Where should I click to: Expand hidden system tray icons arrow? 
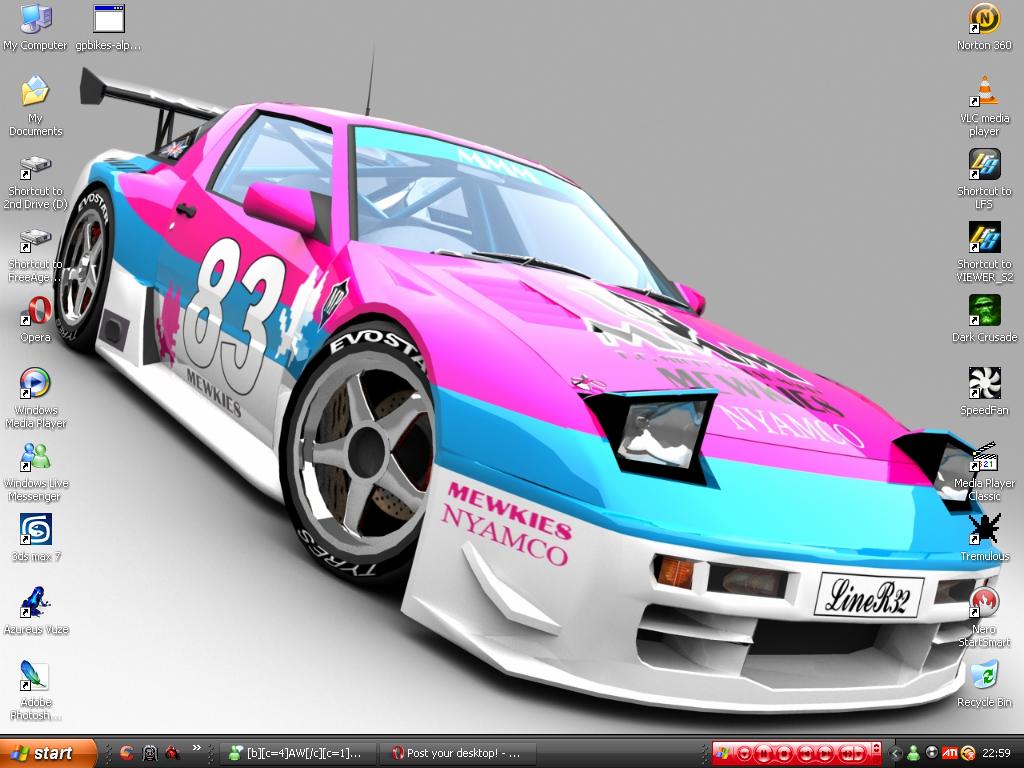895,753
